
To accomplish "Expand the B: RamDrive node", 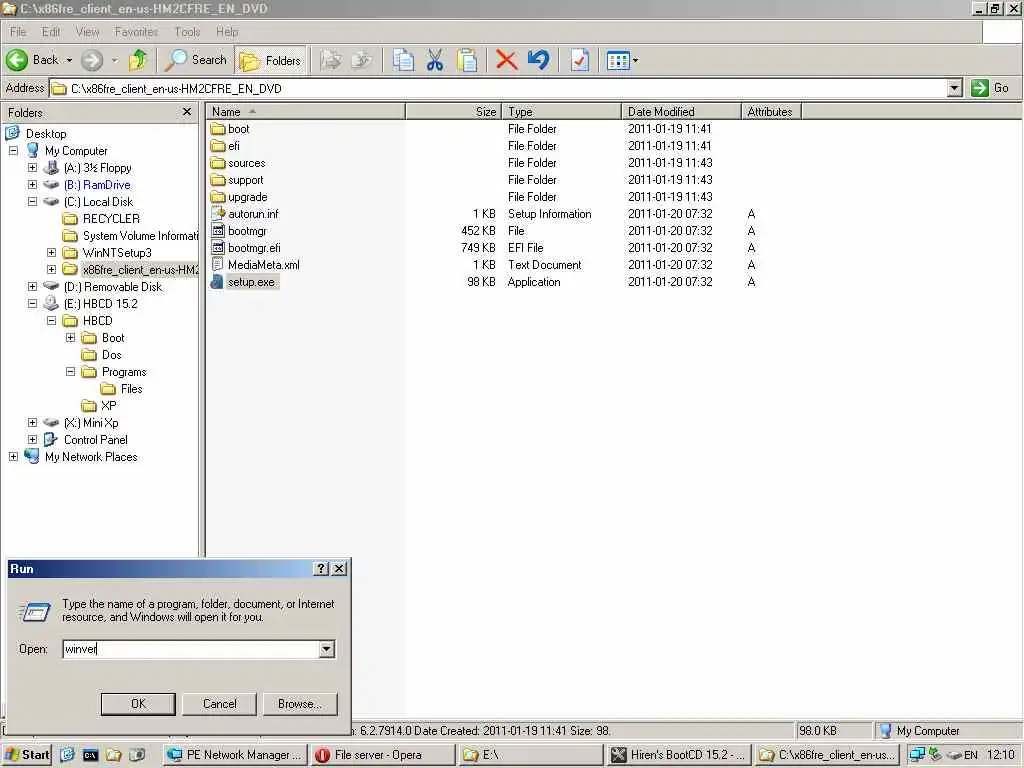I will click(32, 184).
